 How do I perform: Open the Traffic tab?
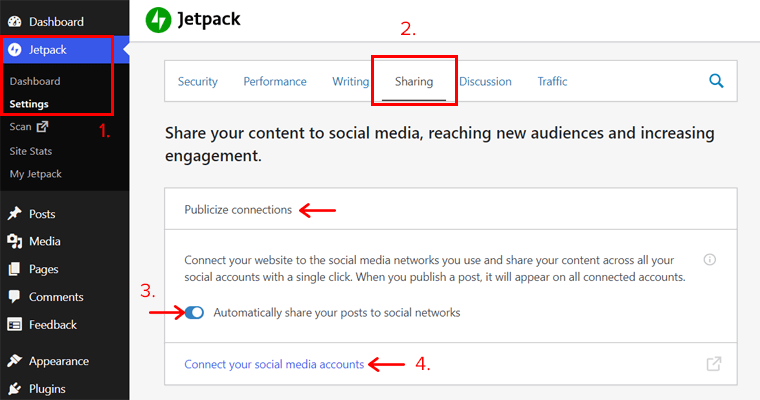coord(552,81)
